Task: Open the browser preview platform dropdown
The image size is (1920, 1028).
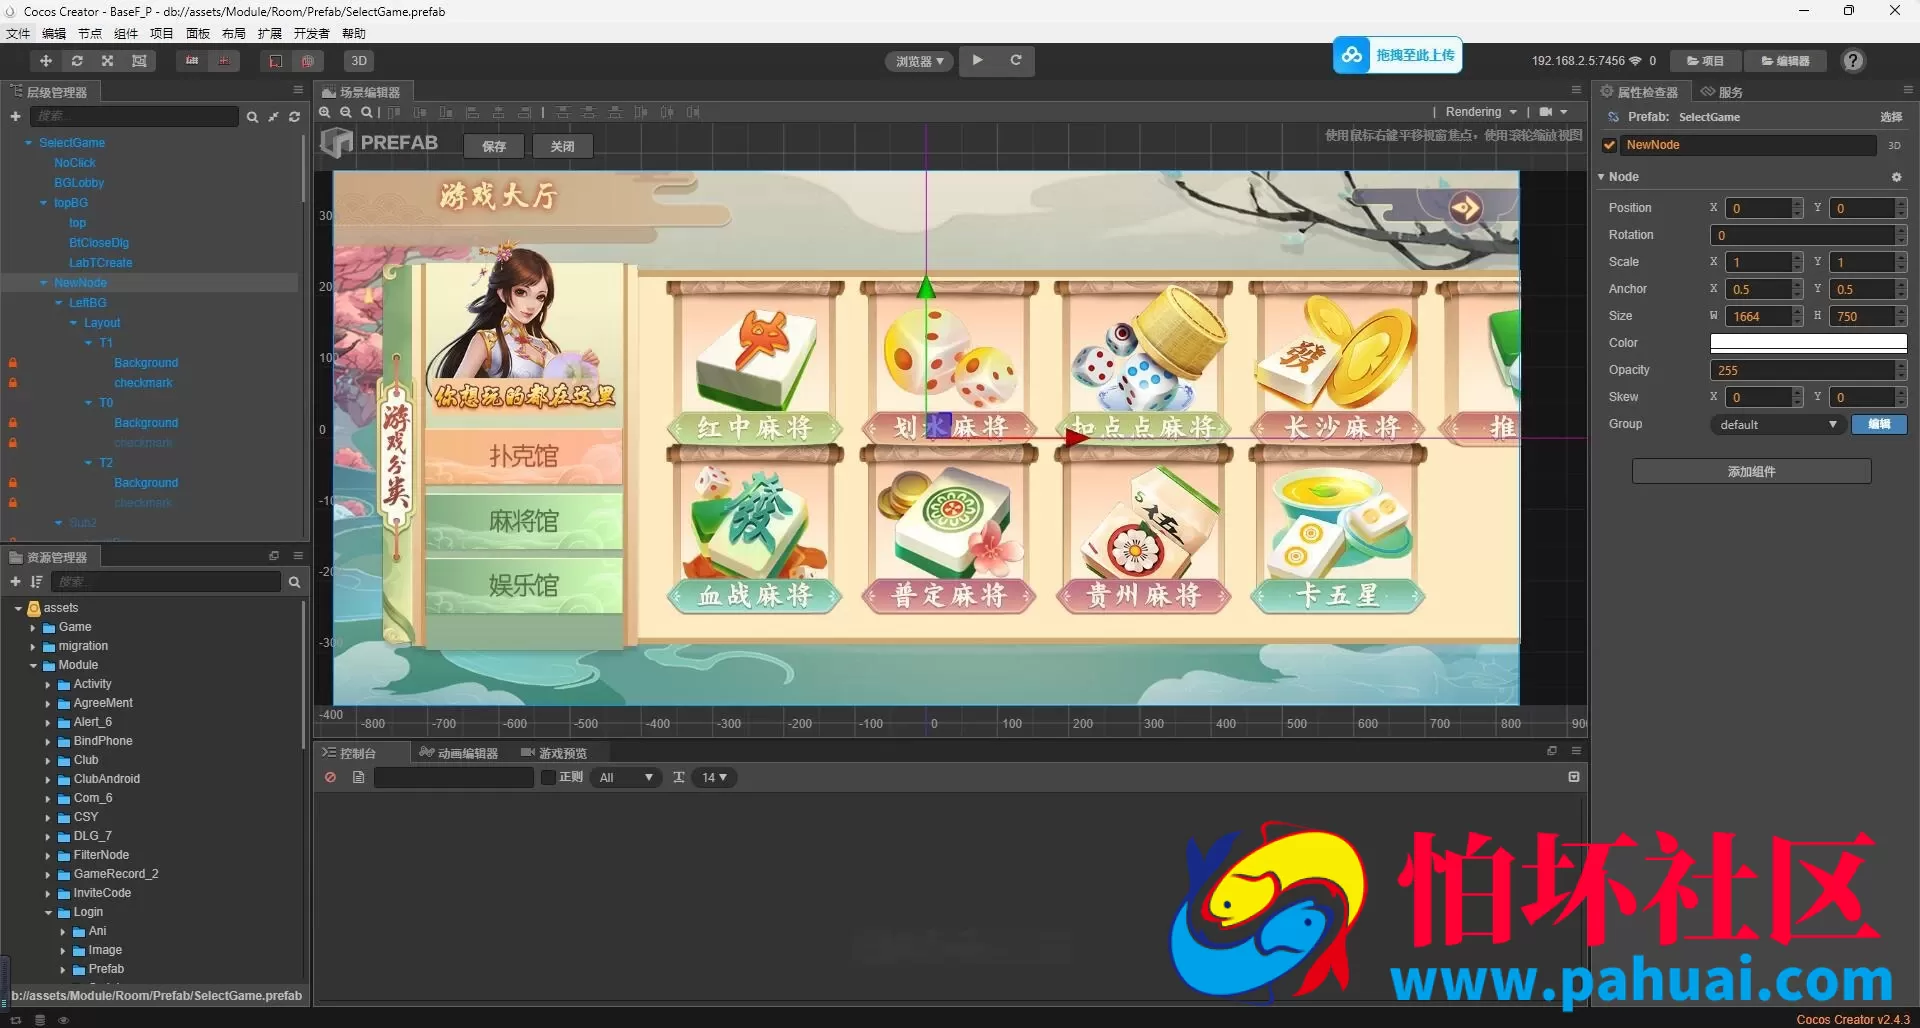Action: tap(920, 61)
